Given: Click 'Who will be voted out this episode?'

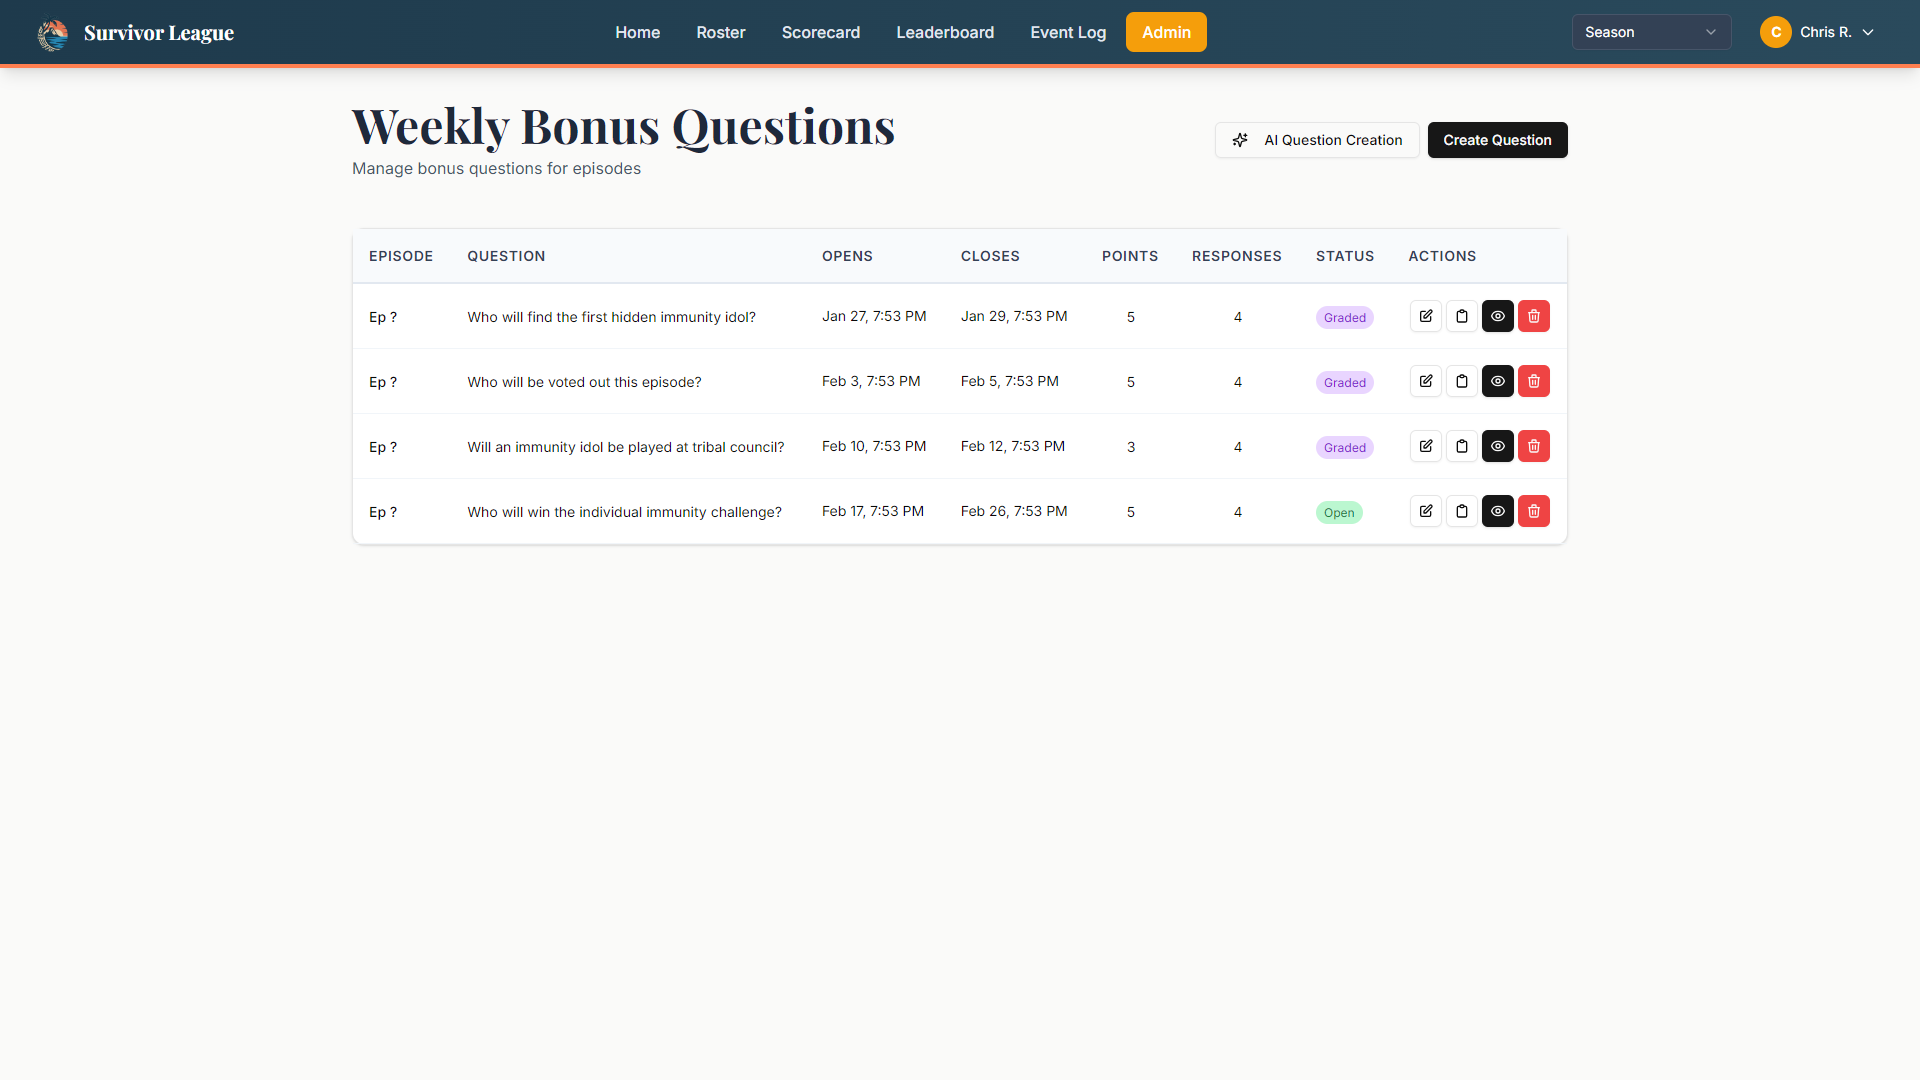Looking at the screenshot, I should pos(584,382).
